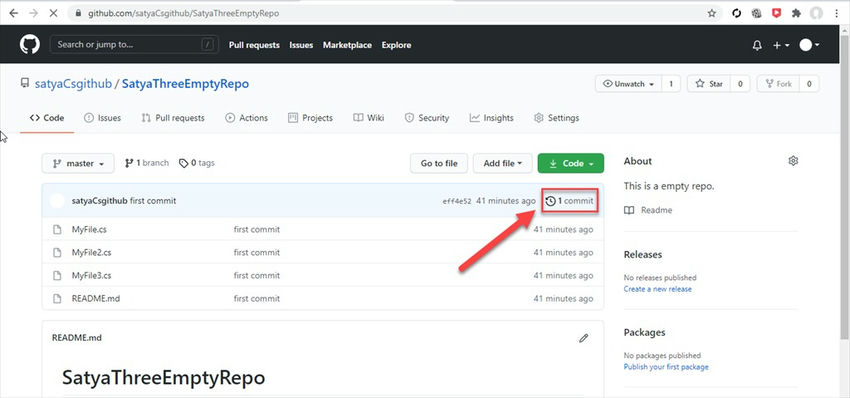
Task: Switch to the Code tab
Action: [47, 118]
